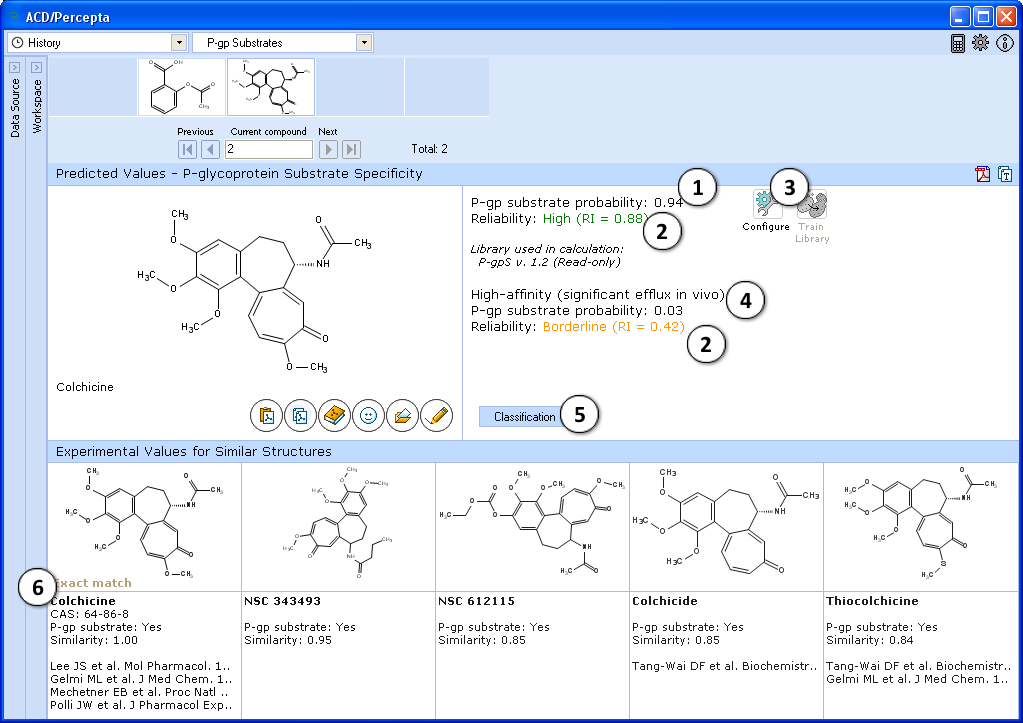
Task: Select the Classification tab
Action: (524, 417)
